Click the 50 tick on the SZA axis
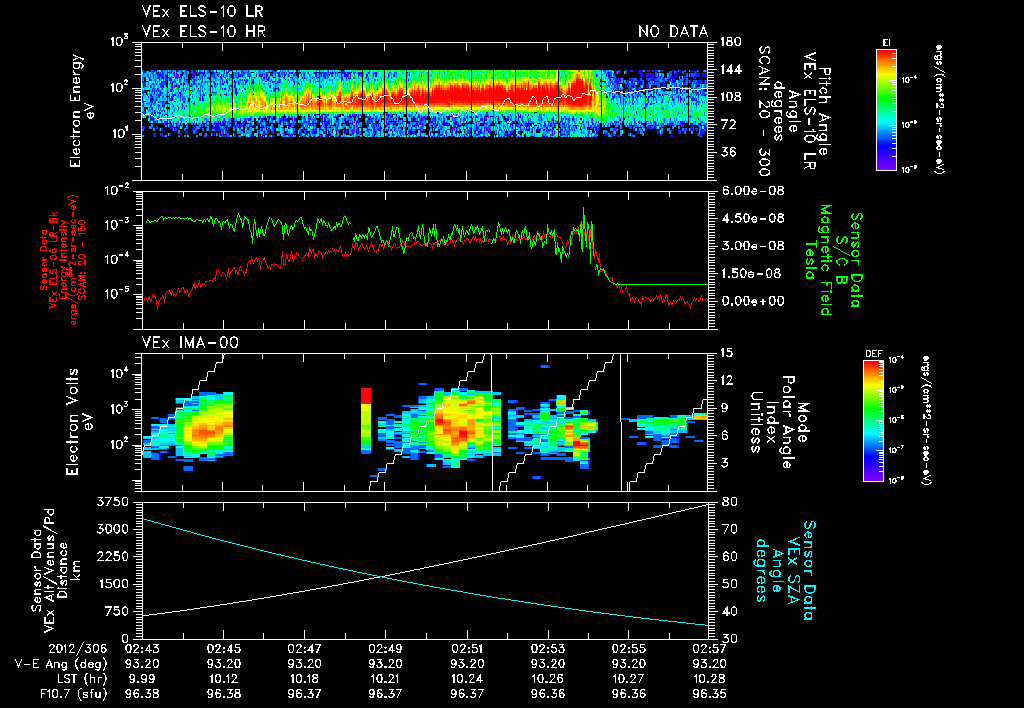The width and height of the screenshot is (1024, 708). point(729,584)
